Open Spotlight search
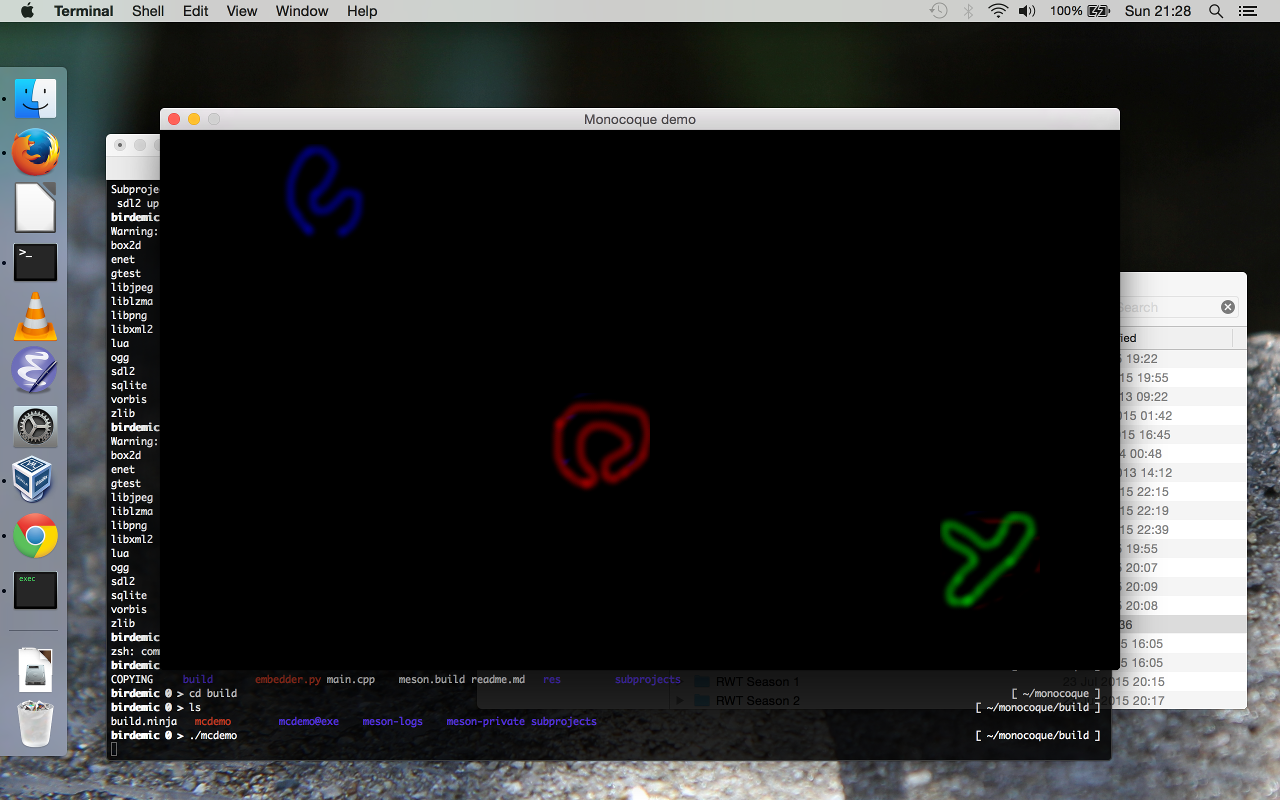The image size is (1280, 800). pos(1216,11)
